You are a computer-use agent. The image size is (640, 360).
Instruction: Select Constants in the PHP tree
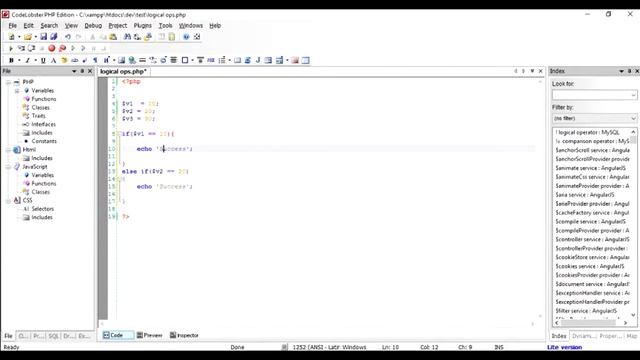pos(44,141)
